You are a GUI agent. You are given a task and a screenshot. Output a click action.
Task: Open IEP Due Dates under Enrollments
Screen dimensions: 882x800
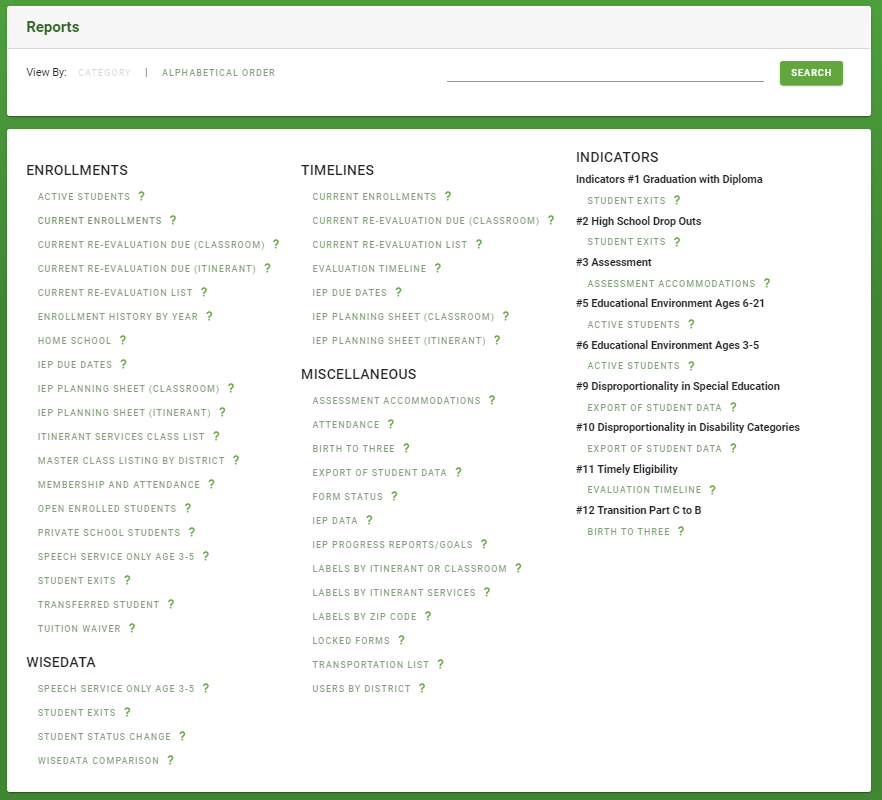[x=75, y=365]
